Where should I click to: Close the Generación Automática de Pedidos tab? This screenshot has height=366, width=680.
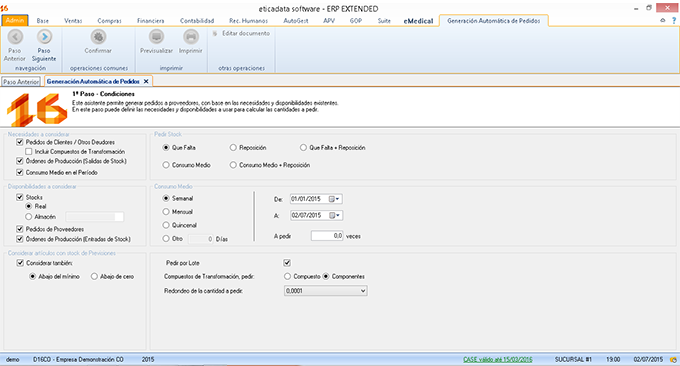(146, 81)
